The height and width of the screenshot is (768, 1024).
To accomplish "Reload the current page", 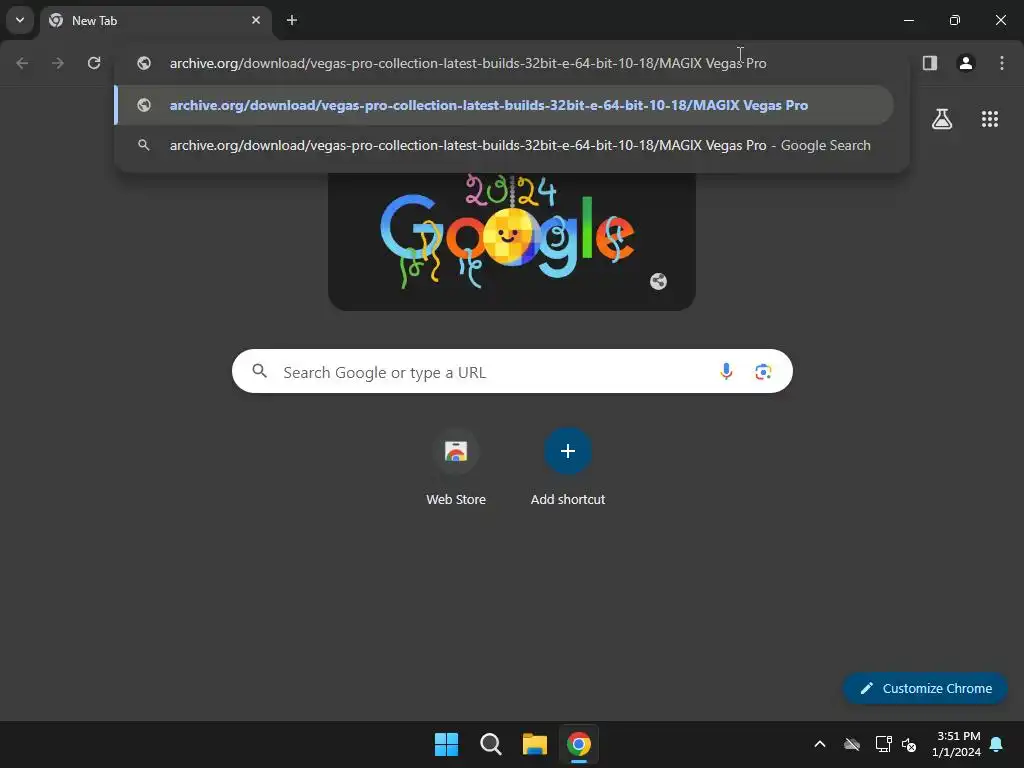I will [94, 63].
